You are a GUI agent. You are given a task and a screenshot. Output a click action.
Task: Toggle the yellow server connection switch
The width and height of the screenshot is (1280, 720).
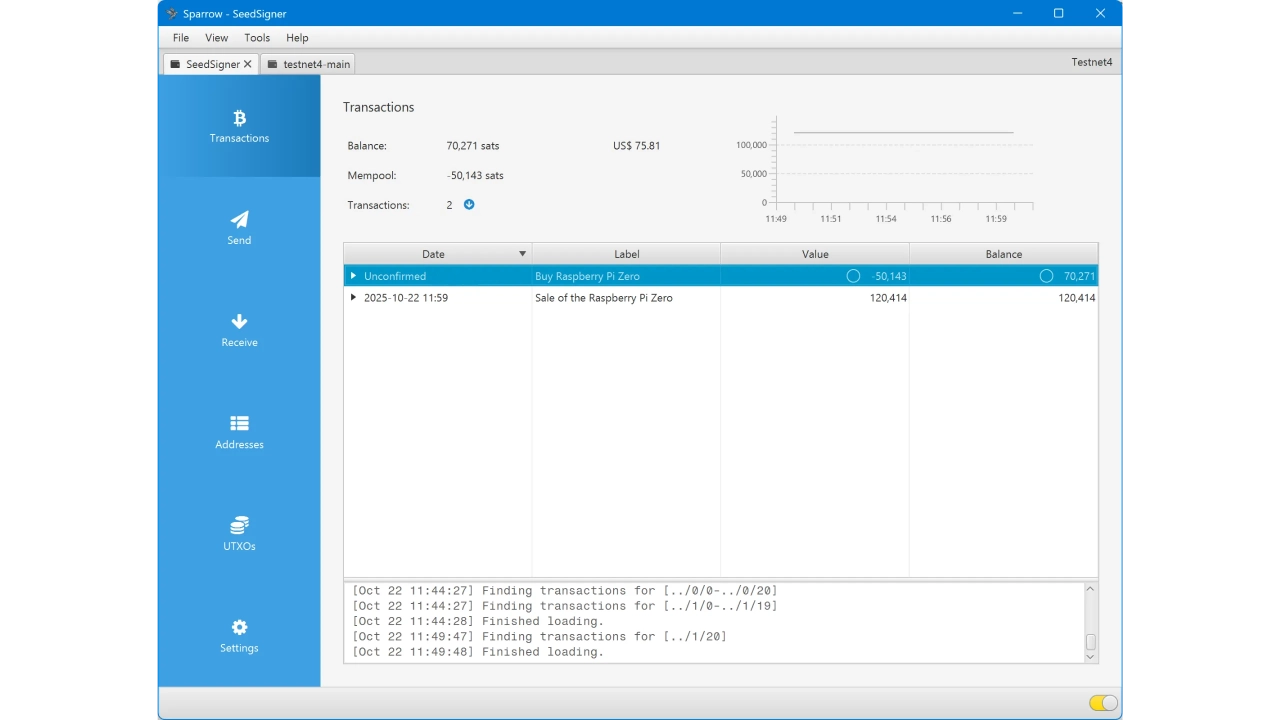(x=1103, y=703)
